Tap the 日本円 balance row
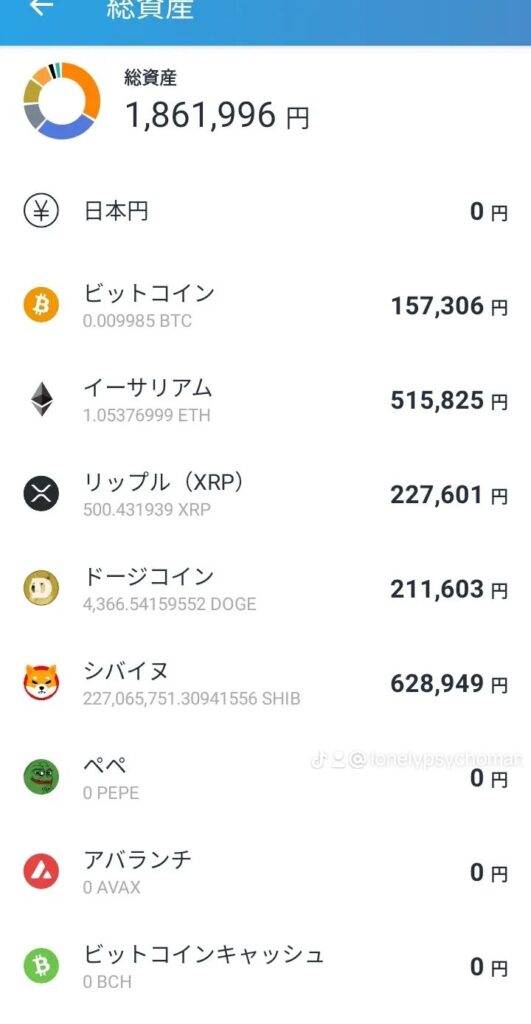Screen dimensions: 531x1024 pos(265,212)
